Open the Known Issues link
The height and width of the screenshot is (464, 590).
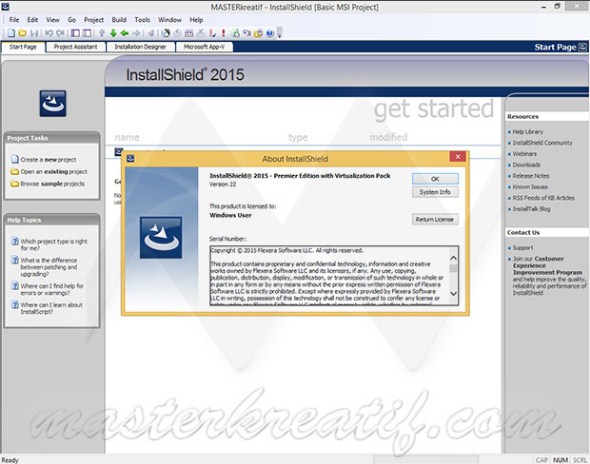[x=530, y=187]
